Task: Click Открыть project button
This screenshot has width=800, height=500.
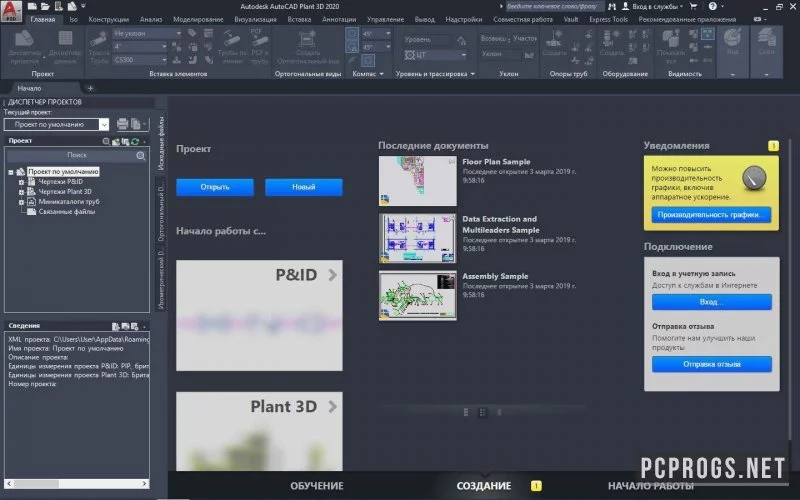Action: tap(215, 187)
